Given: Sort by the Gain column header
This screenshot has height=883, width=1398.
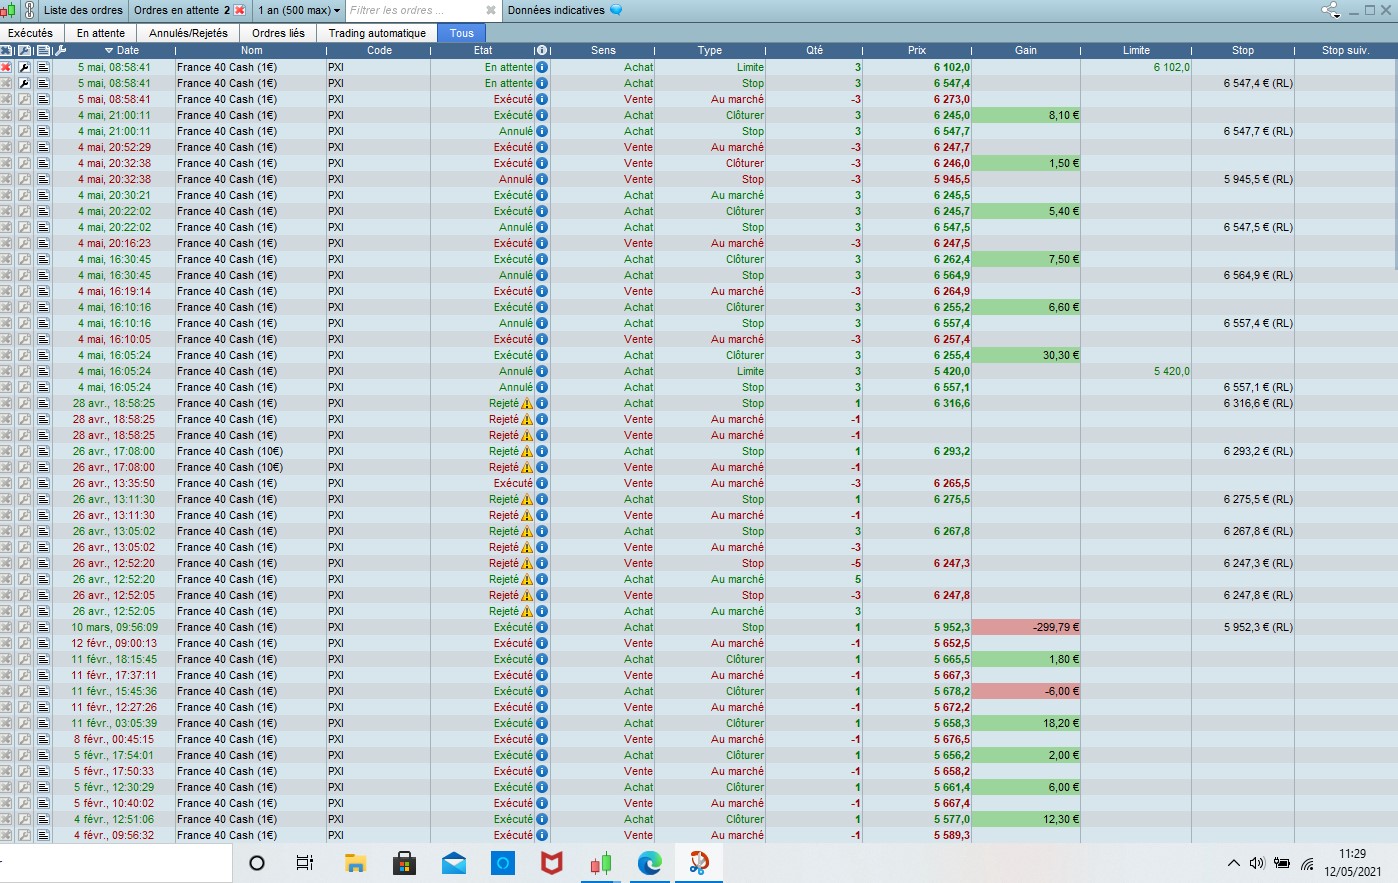Looking at the screenshot, I should [1026, 50].
